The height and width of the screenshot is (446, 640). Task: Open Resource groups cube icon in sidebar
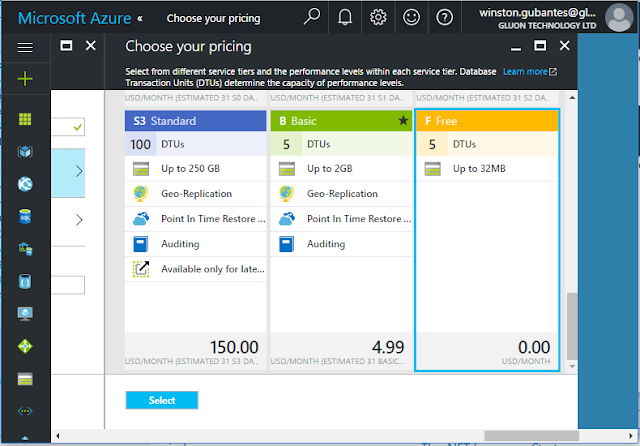tap(25, 152)
